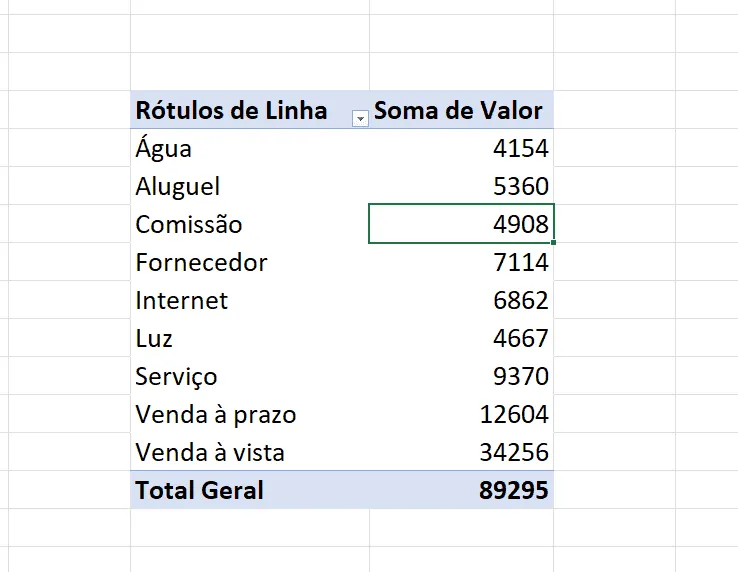The width and height of the screenshot is (738, 572).
Task: Select the value 4154 cell
Action: point(461,148)
